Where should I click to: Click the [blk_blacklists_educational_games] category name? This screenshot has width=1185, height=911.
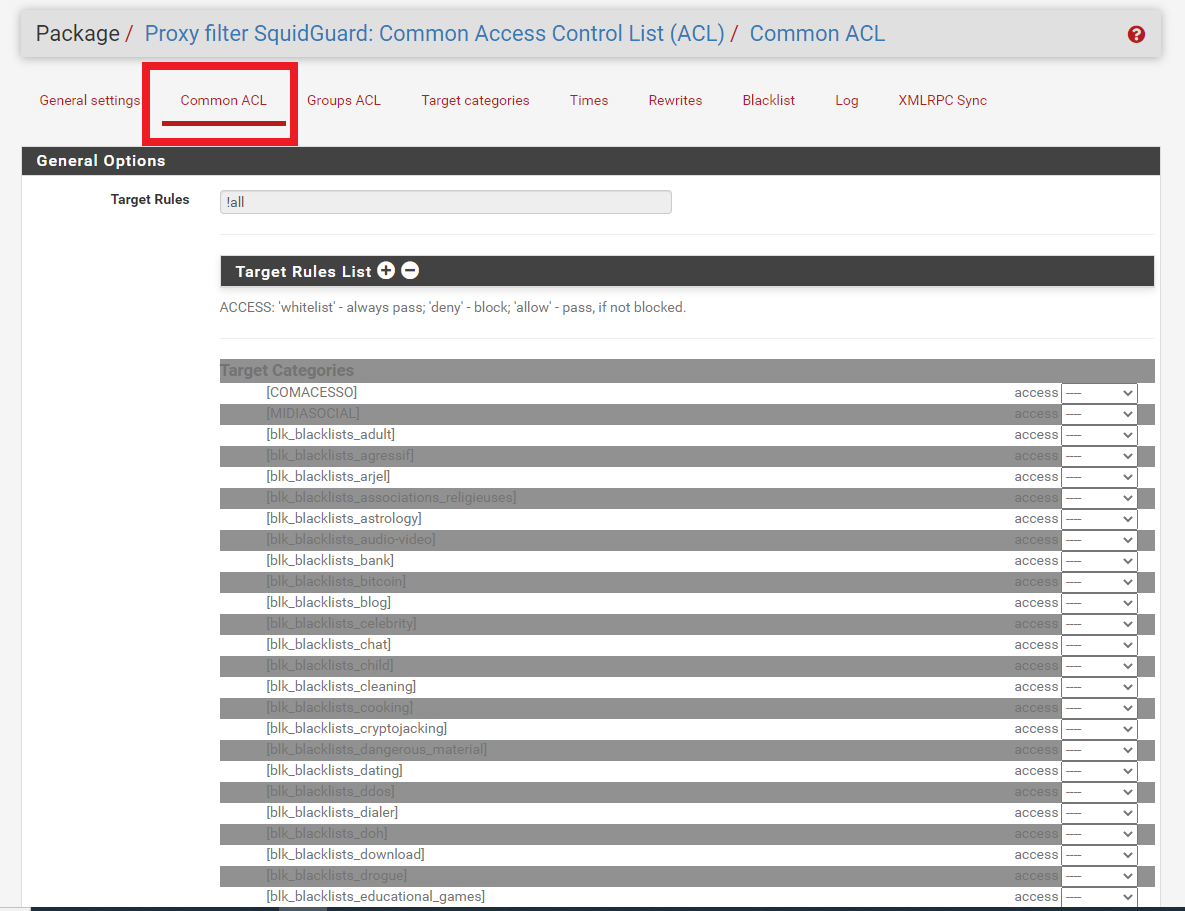(376, 897)
